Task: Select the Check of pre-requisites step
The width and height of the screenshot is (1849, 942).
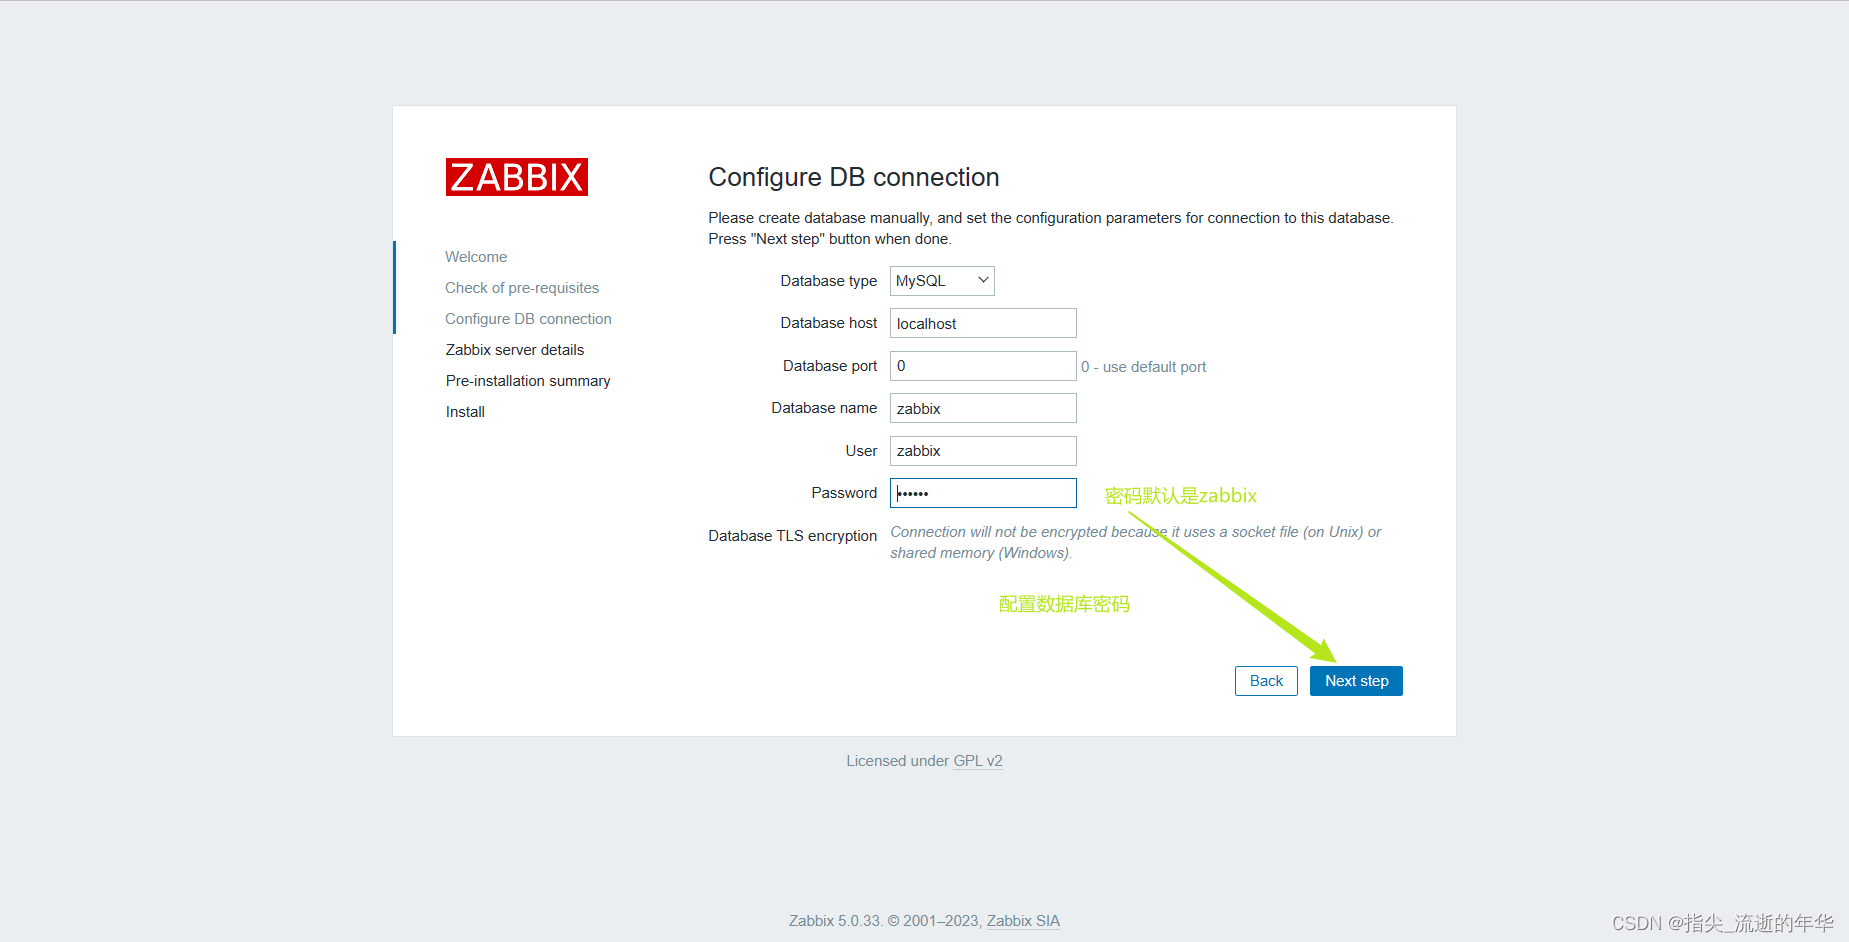Action: coord(522,288)
